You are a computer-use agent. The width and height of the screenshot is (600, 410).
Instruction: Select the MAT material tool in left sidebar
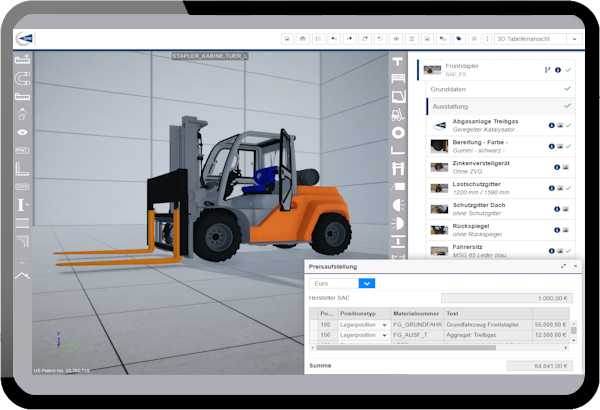23,150
